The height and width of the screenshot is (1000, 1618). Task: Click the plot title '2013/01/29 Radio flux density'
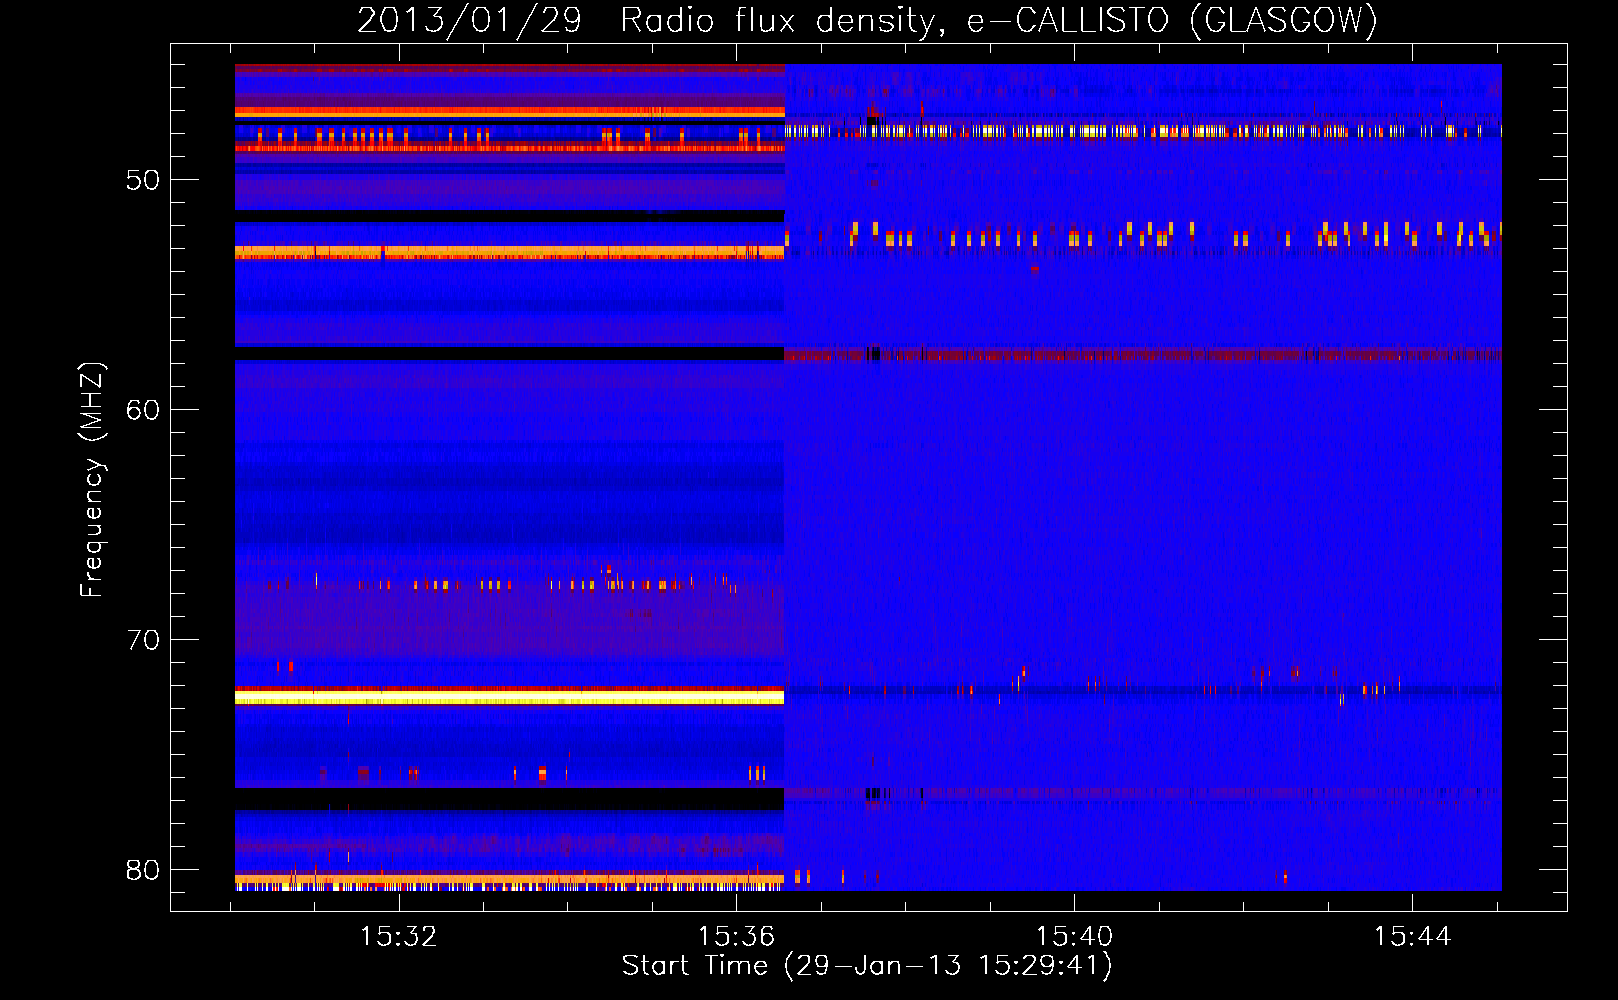click(652, 20)
